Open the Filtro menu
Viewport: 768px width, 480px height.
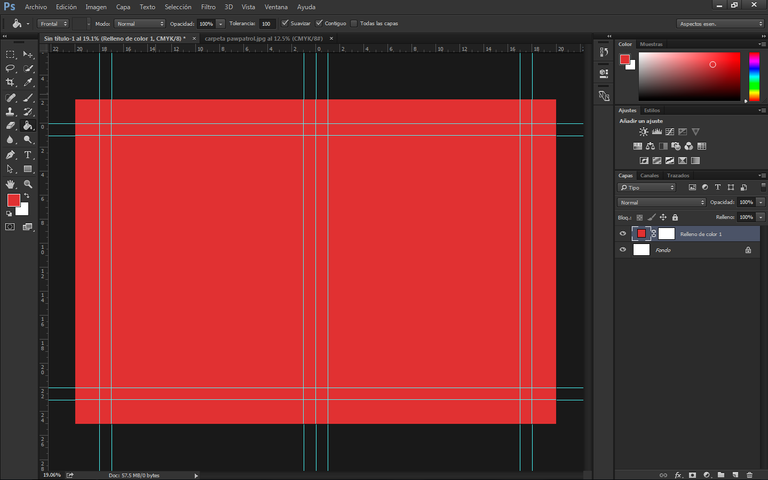208,7
